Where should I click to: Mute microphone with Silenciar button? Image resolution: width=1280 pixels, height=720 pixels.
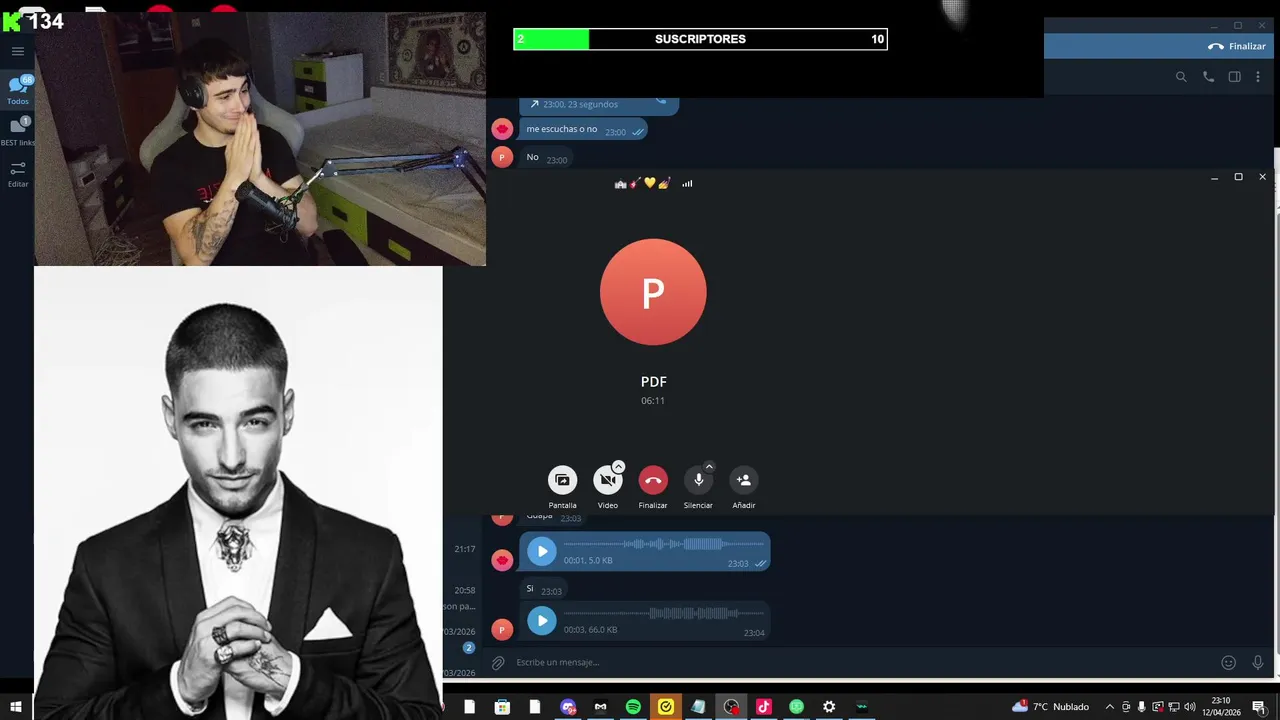(x=698, y=480)
